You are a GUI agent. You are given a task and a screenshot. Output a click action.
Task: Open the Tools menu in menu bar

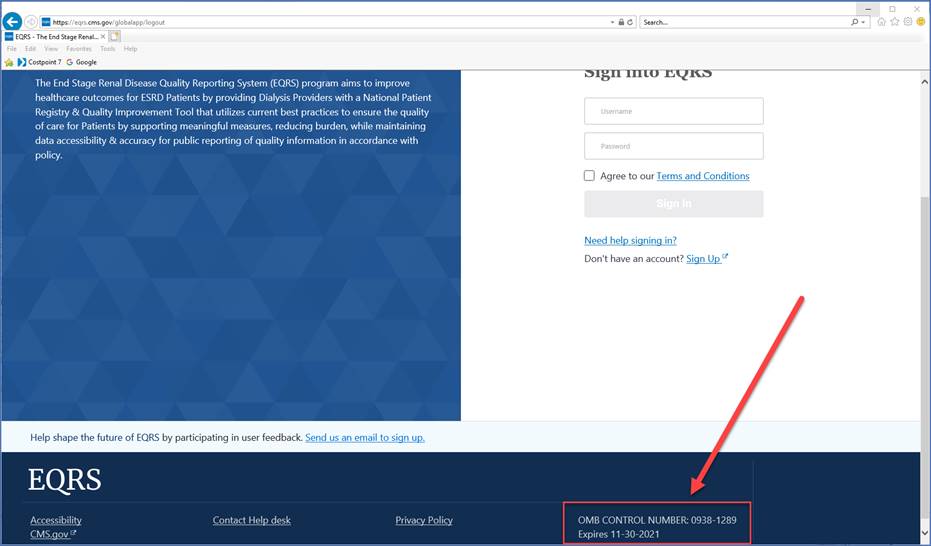pyautogui.click(x=107, y=49)
